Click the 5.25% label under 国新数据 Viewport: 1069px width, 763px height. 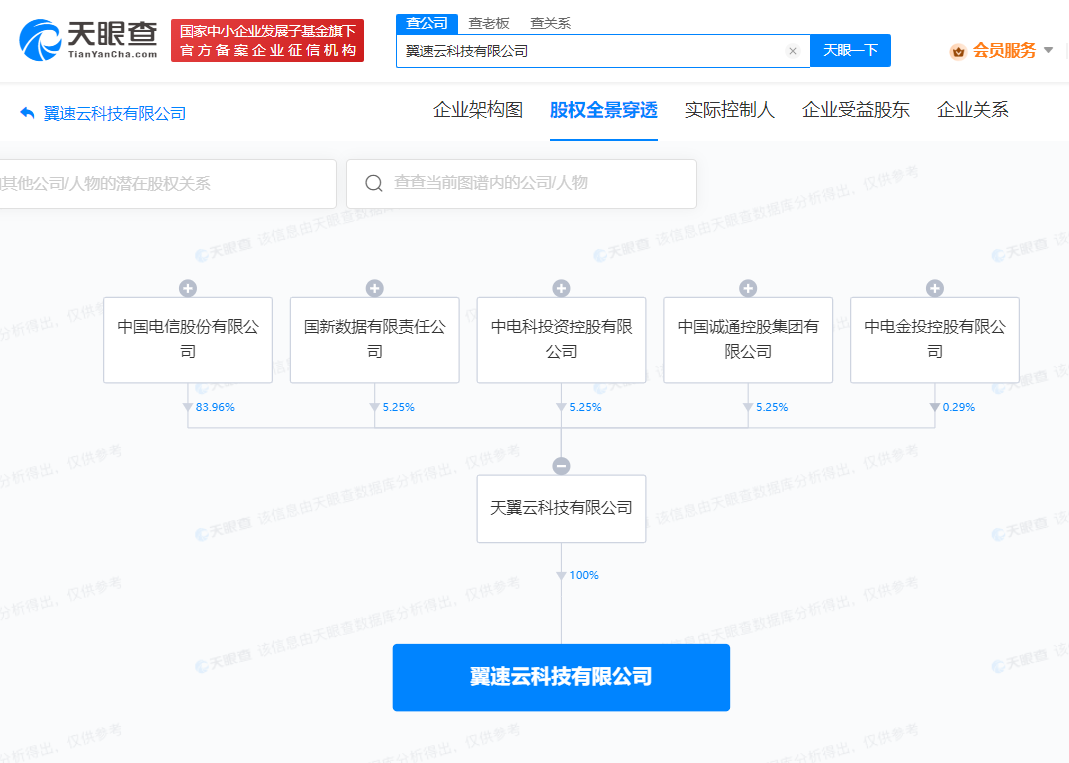(x=398, y=407)
